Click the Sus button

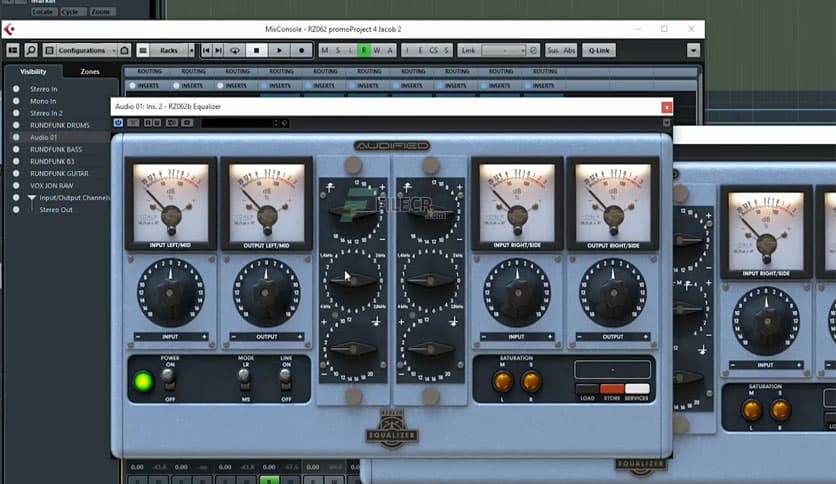[553, 50]
